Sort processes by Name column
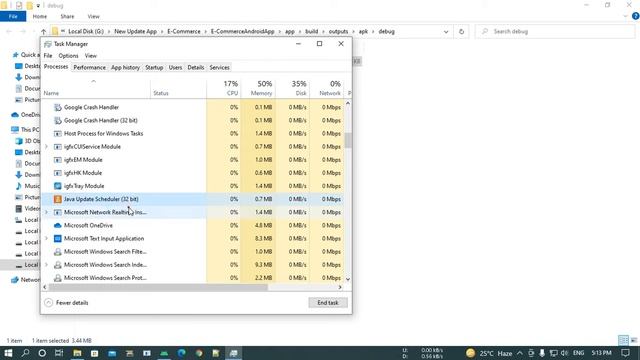Screen dimensions: 640x360 pyautogui.click(x=96, y=88)
